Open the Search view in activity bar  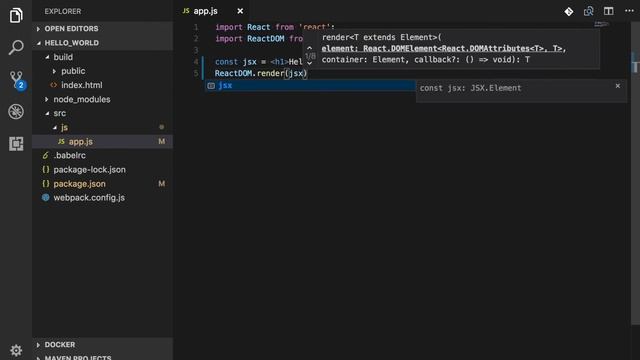pos(16,47)
